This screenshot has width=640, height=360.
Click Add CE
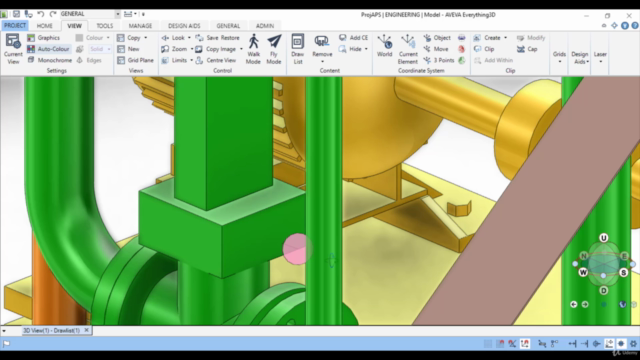353,38
